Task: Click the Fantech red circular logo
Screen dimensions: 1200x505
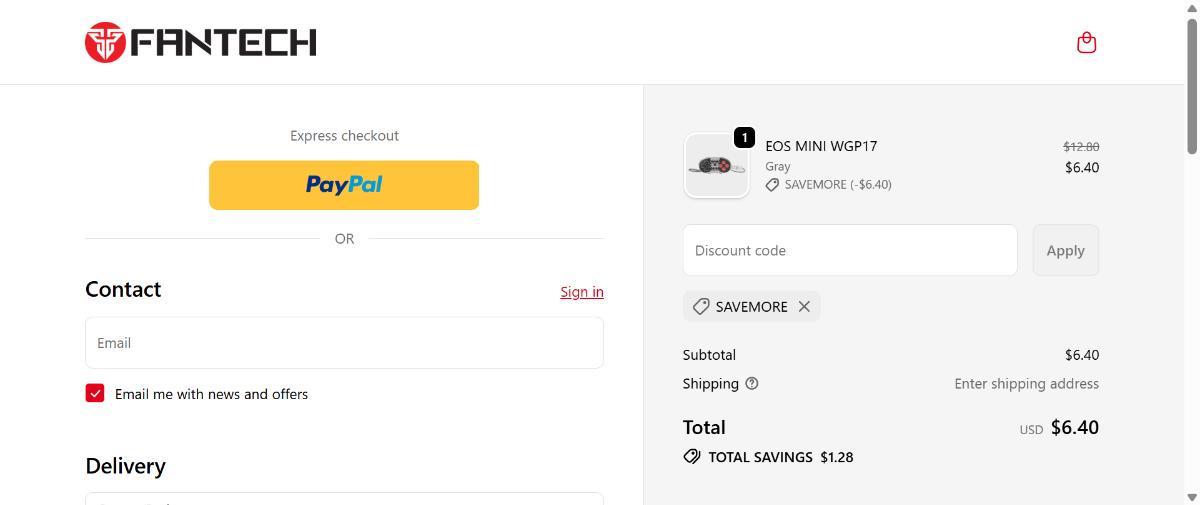Action: [105, 42]
